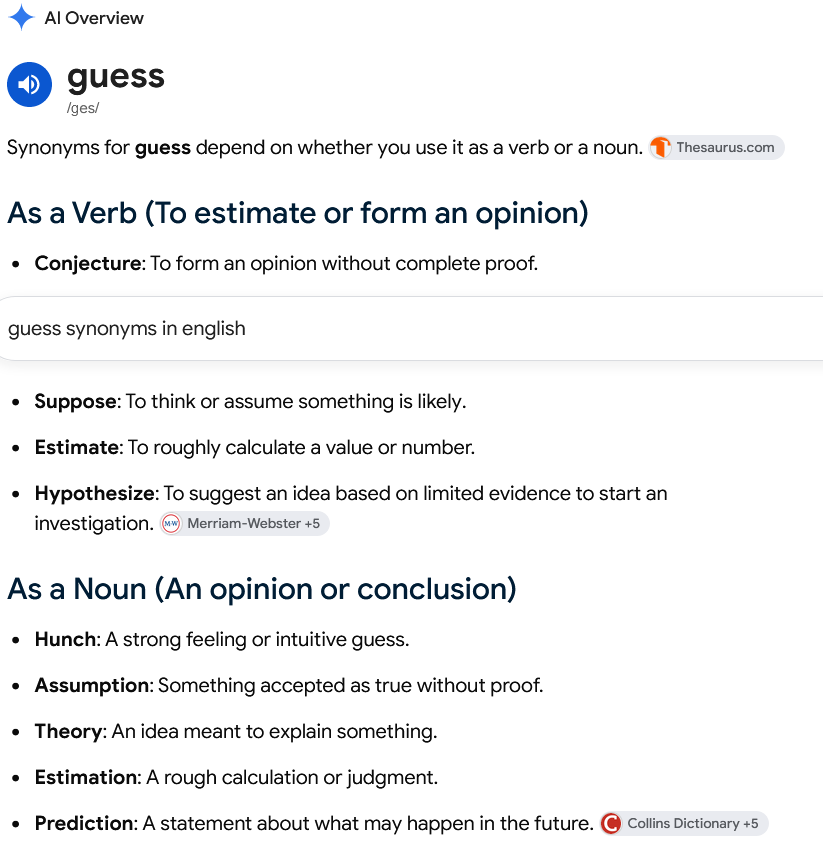Click the orange Thesaurus.com logo icon

point(661,147)
